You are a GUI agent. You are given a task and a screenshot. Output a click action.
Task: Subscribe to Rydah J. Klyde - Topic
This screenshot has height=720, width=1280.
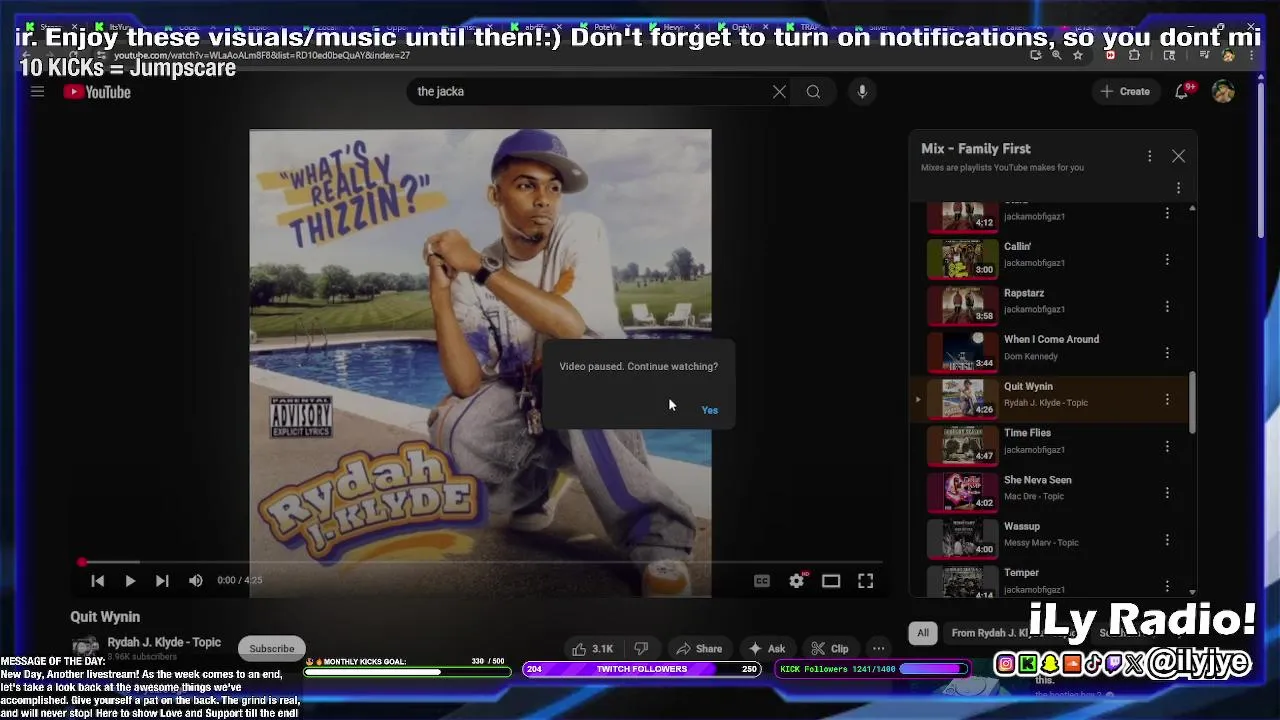pos(272,648)
